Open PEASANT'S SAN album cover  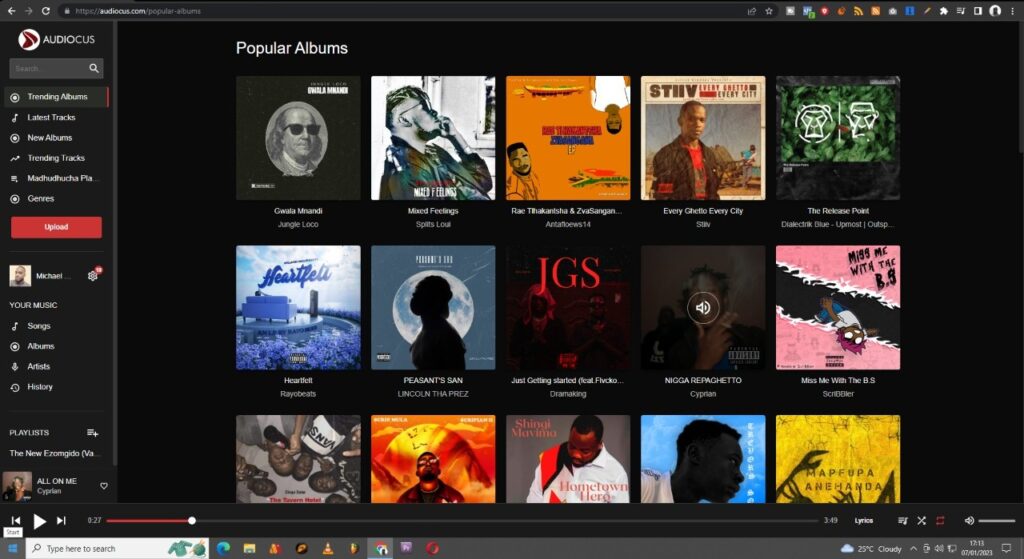pyautogui.click(x=433, y=308)
